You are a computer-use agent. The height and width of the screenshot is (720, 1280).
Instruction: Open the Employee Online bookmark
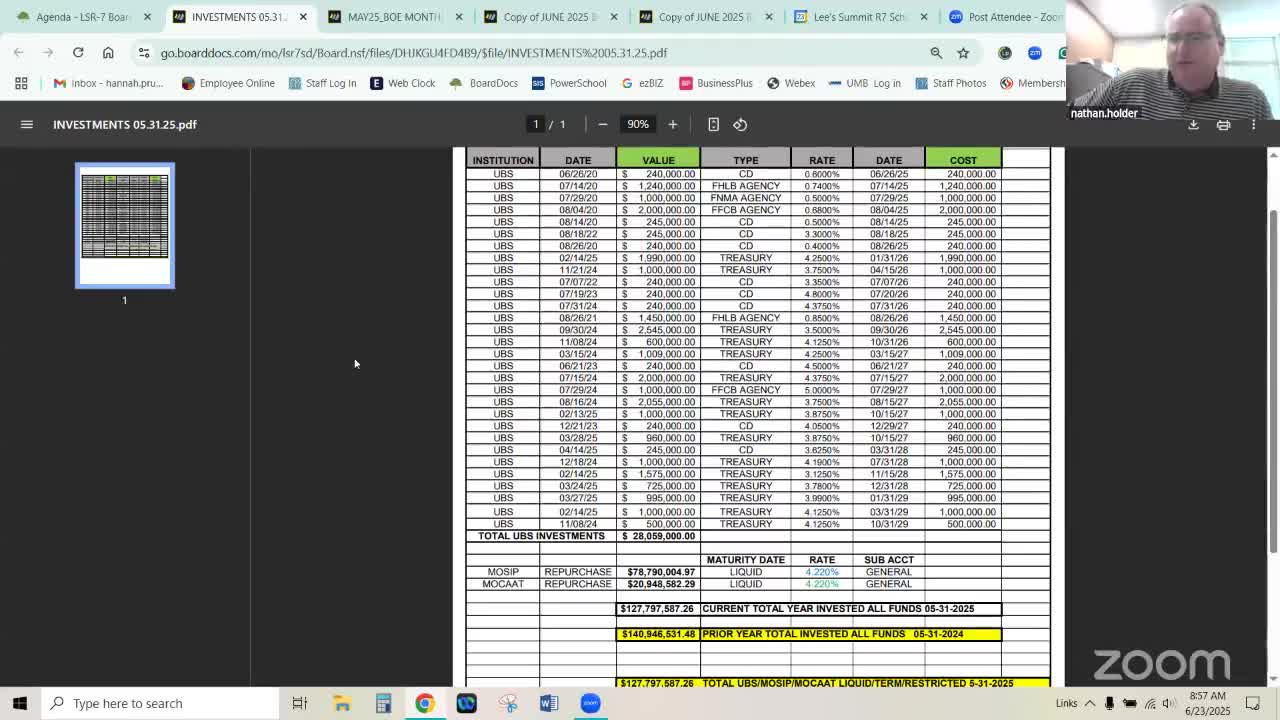(x=228, y=83)
